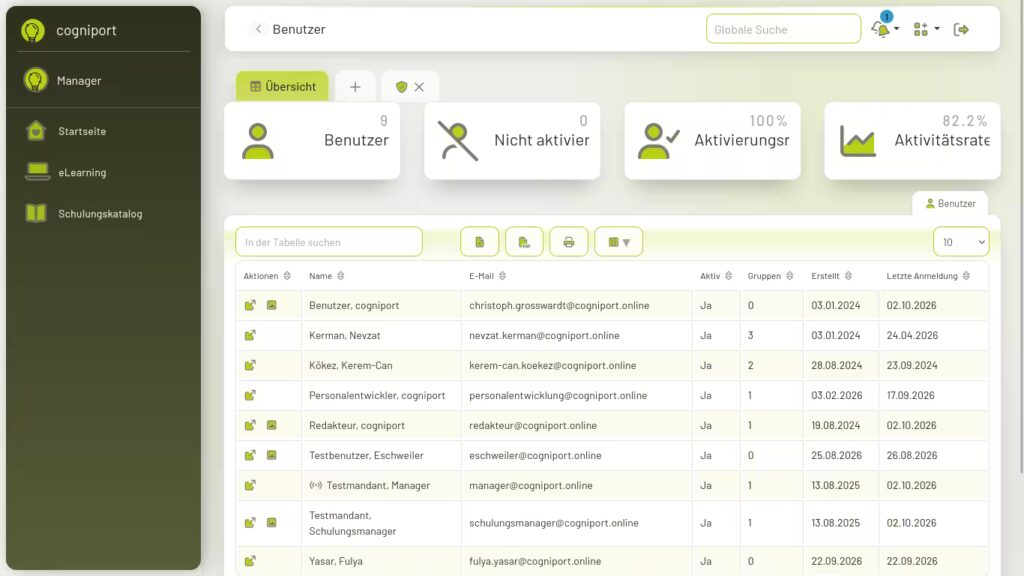Click the table search input

[328, 242]
